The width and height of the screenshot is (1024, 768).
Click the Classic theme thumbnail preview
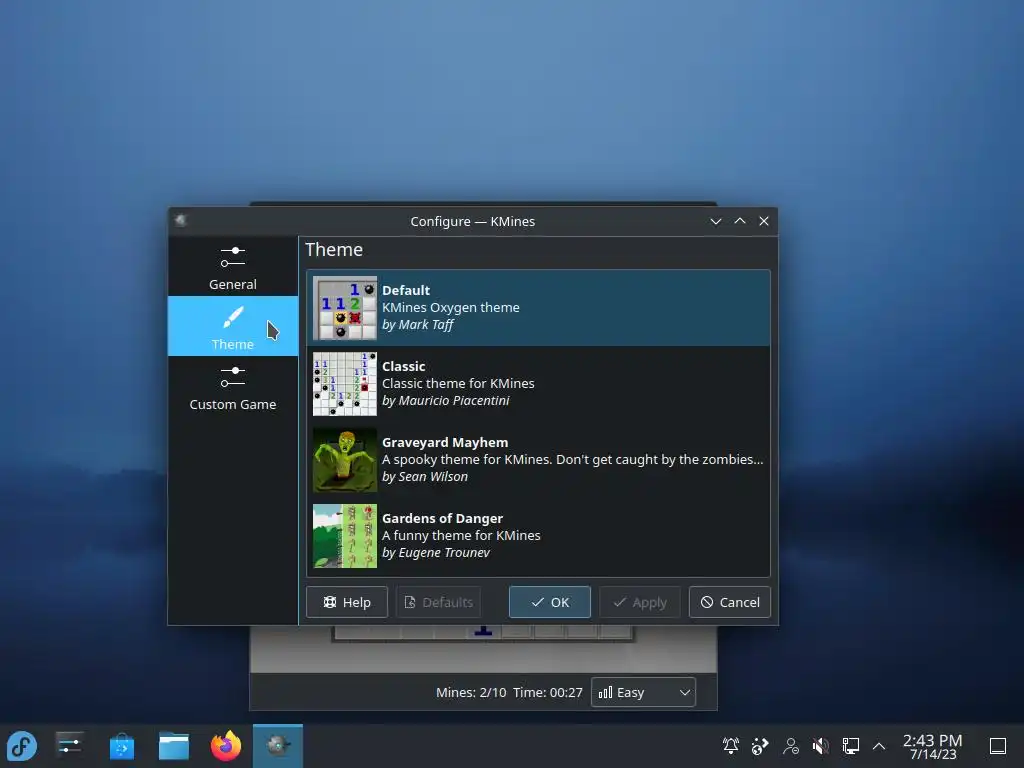(x=345, y=384)
